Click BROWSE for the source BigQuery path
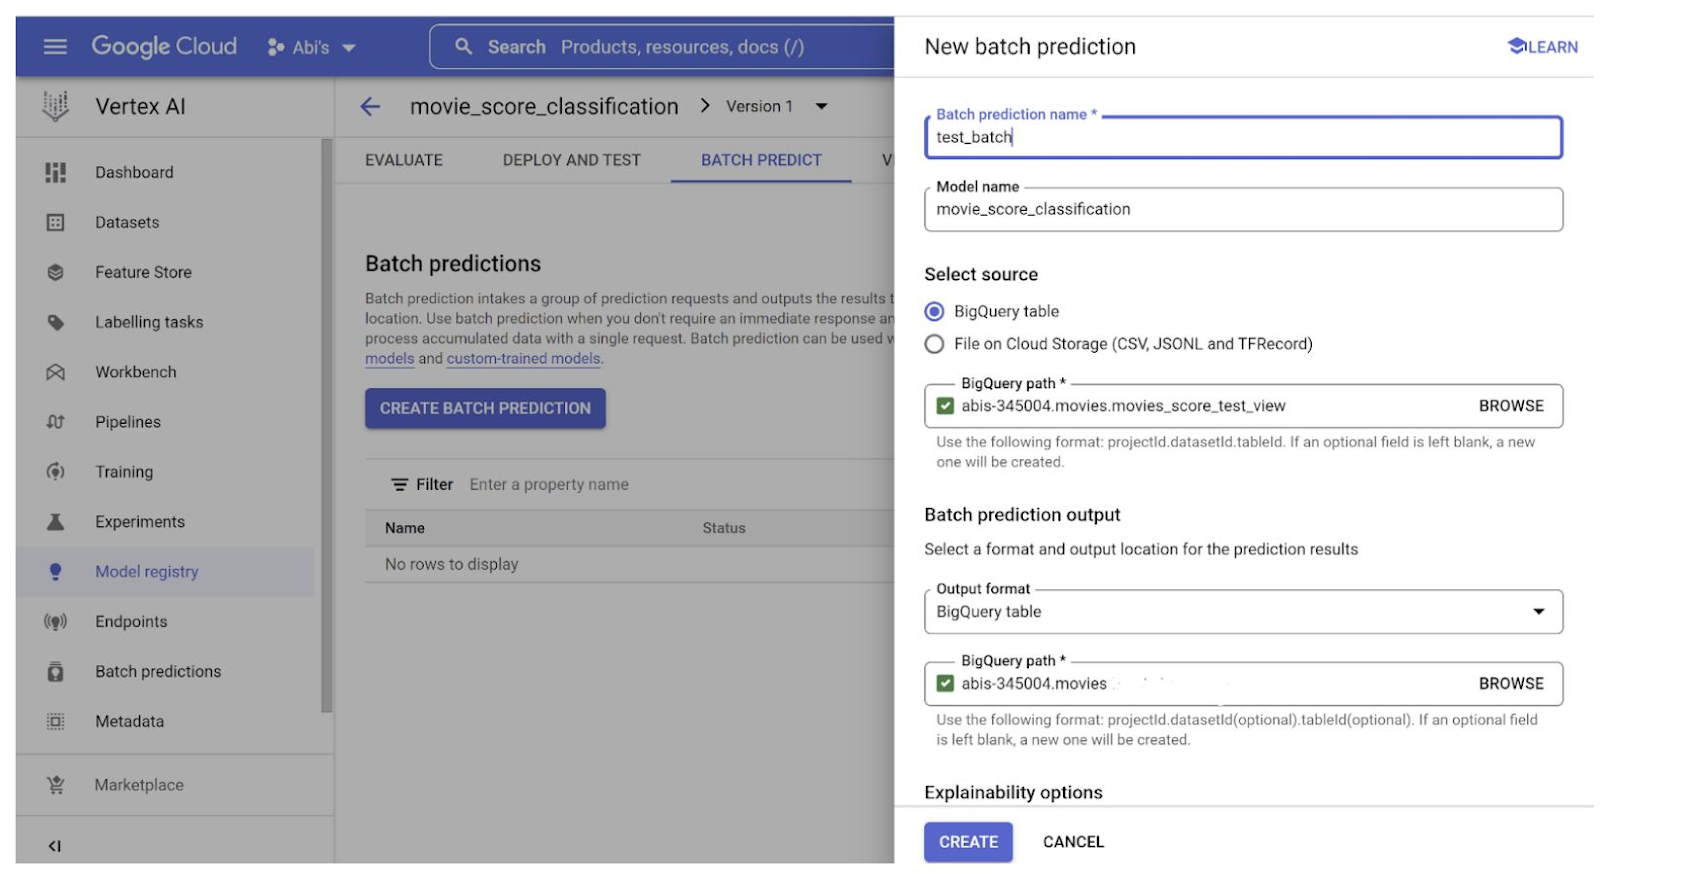This screenshot has height=881, width=1700. point(1511,406)
